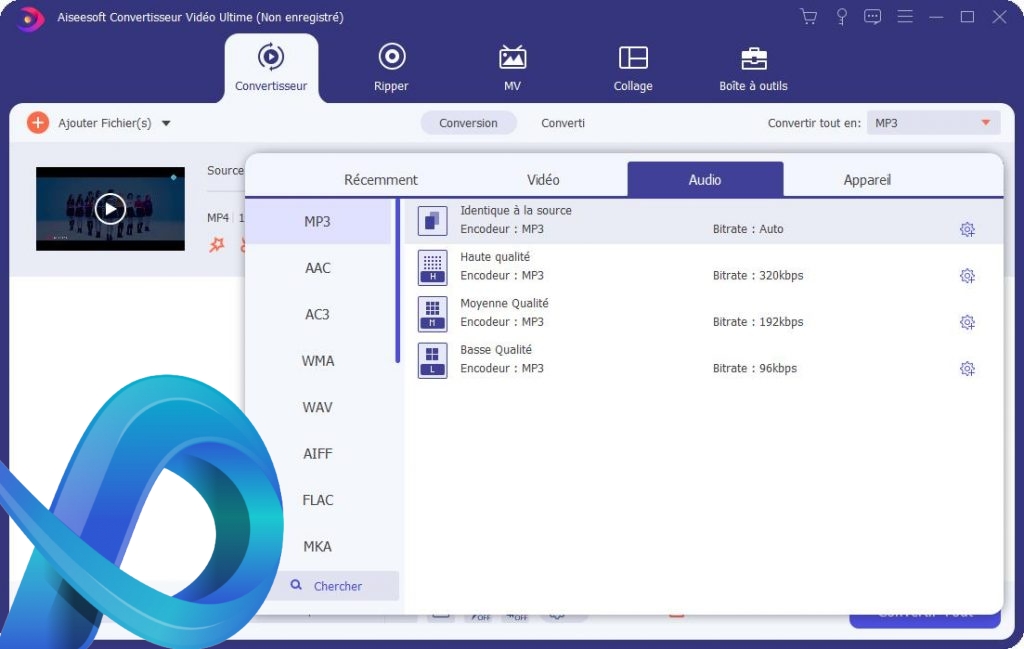Click the Bitrate : Auto value
The image size is (1024, 649).
coord(748,229)
